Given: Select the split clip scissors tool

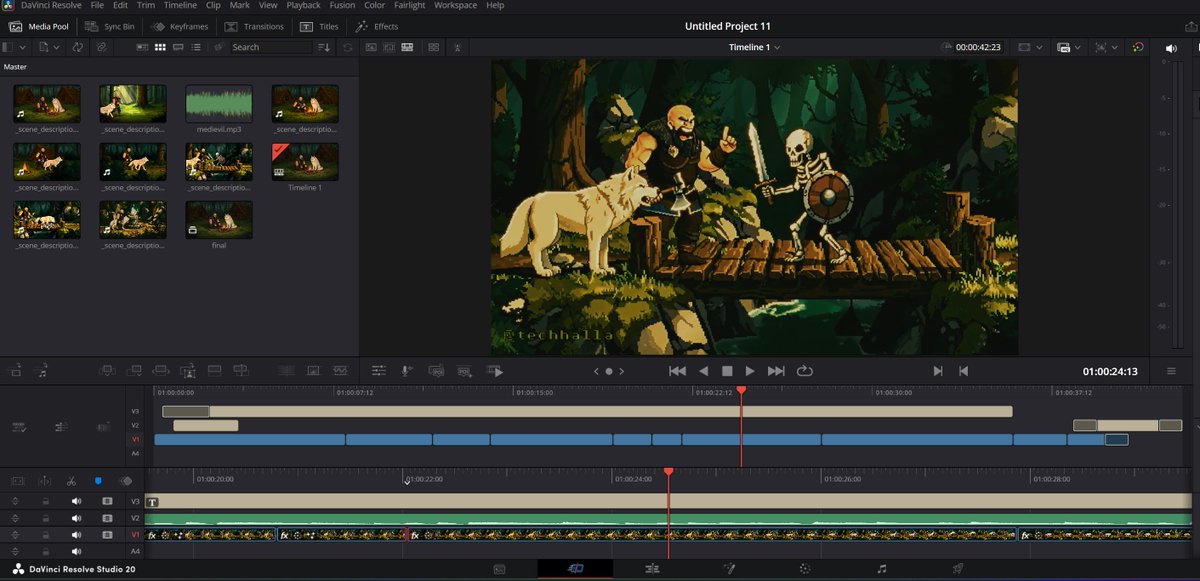Looking at the screenshot, I should click(71, 481).
